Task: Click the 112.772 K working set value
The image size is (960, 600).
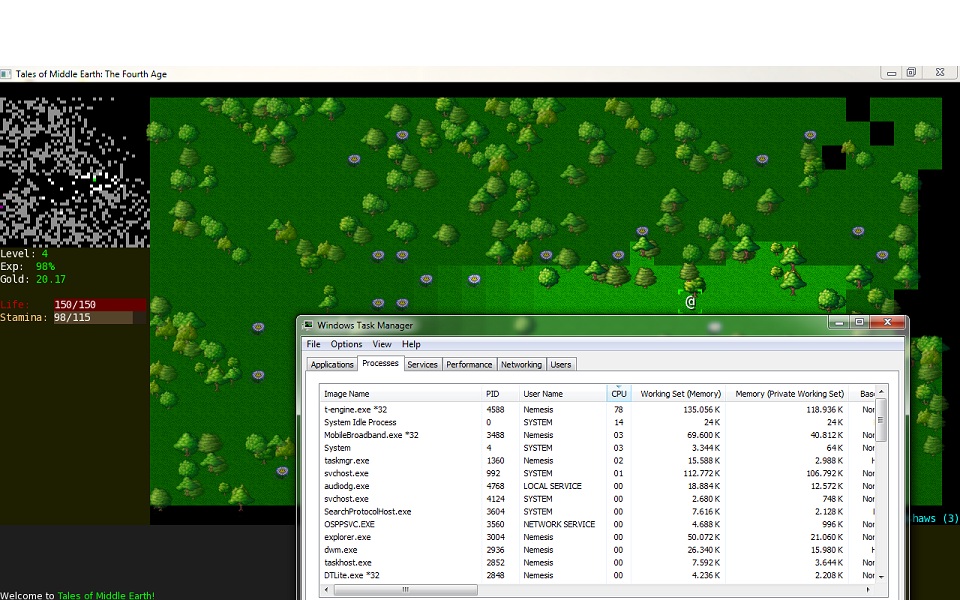Action: [x=702, y=473]
